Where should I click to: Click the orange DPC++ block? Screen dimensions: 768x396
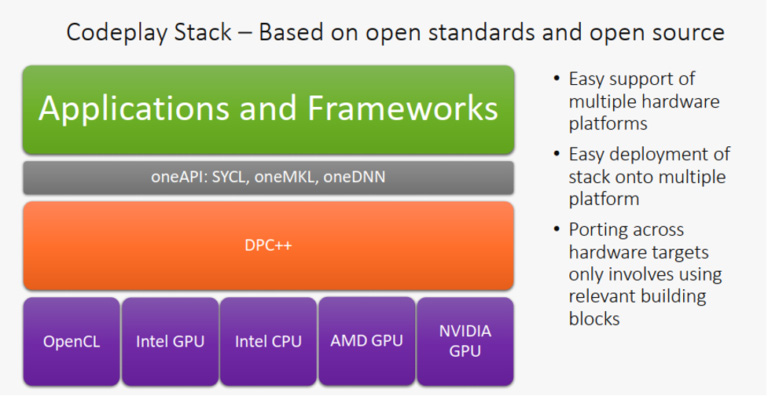[268, 246]
